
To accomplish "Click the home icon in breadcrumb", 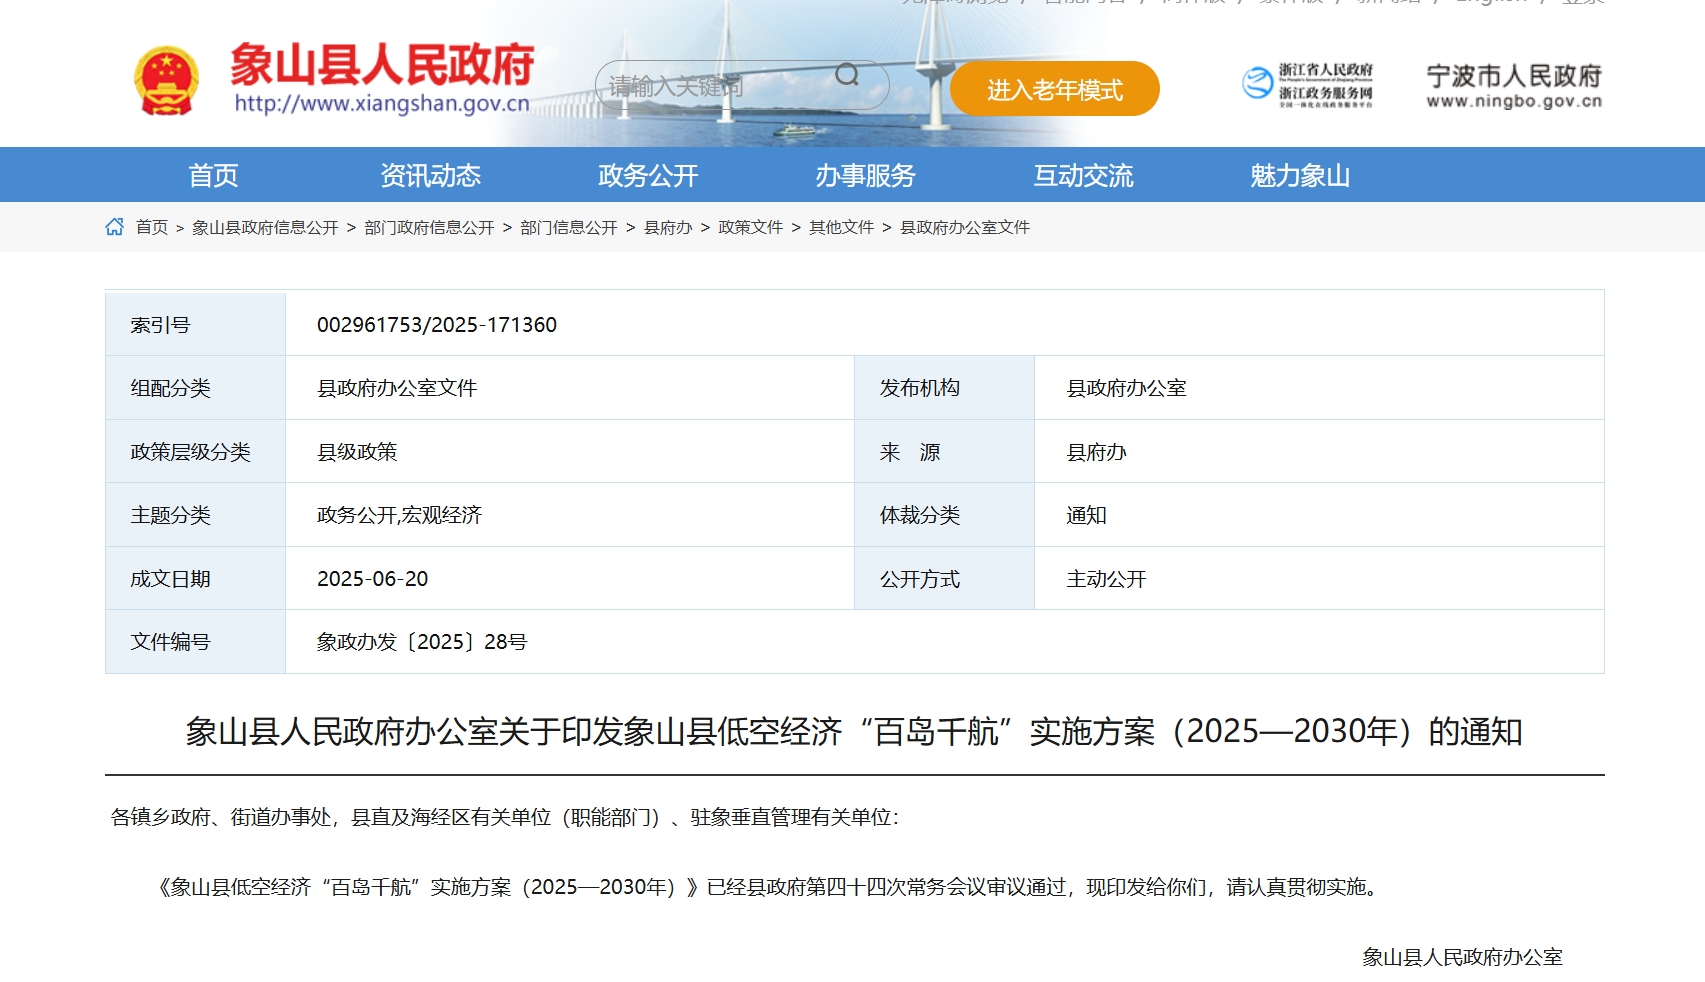I will pos(115,227).
